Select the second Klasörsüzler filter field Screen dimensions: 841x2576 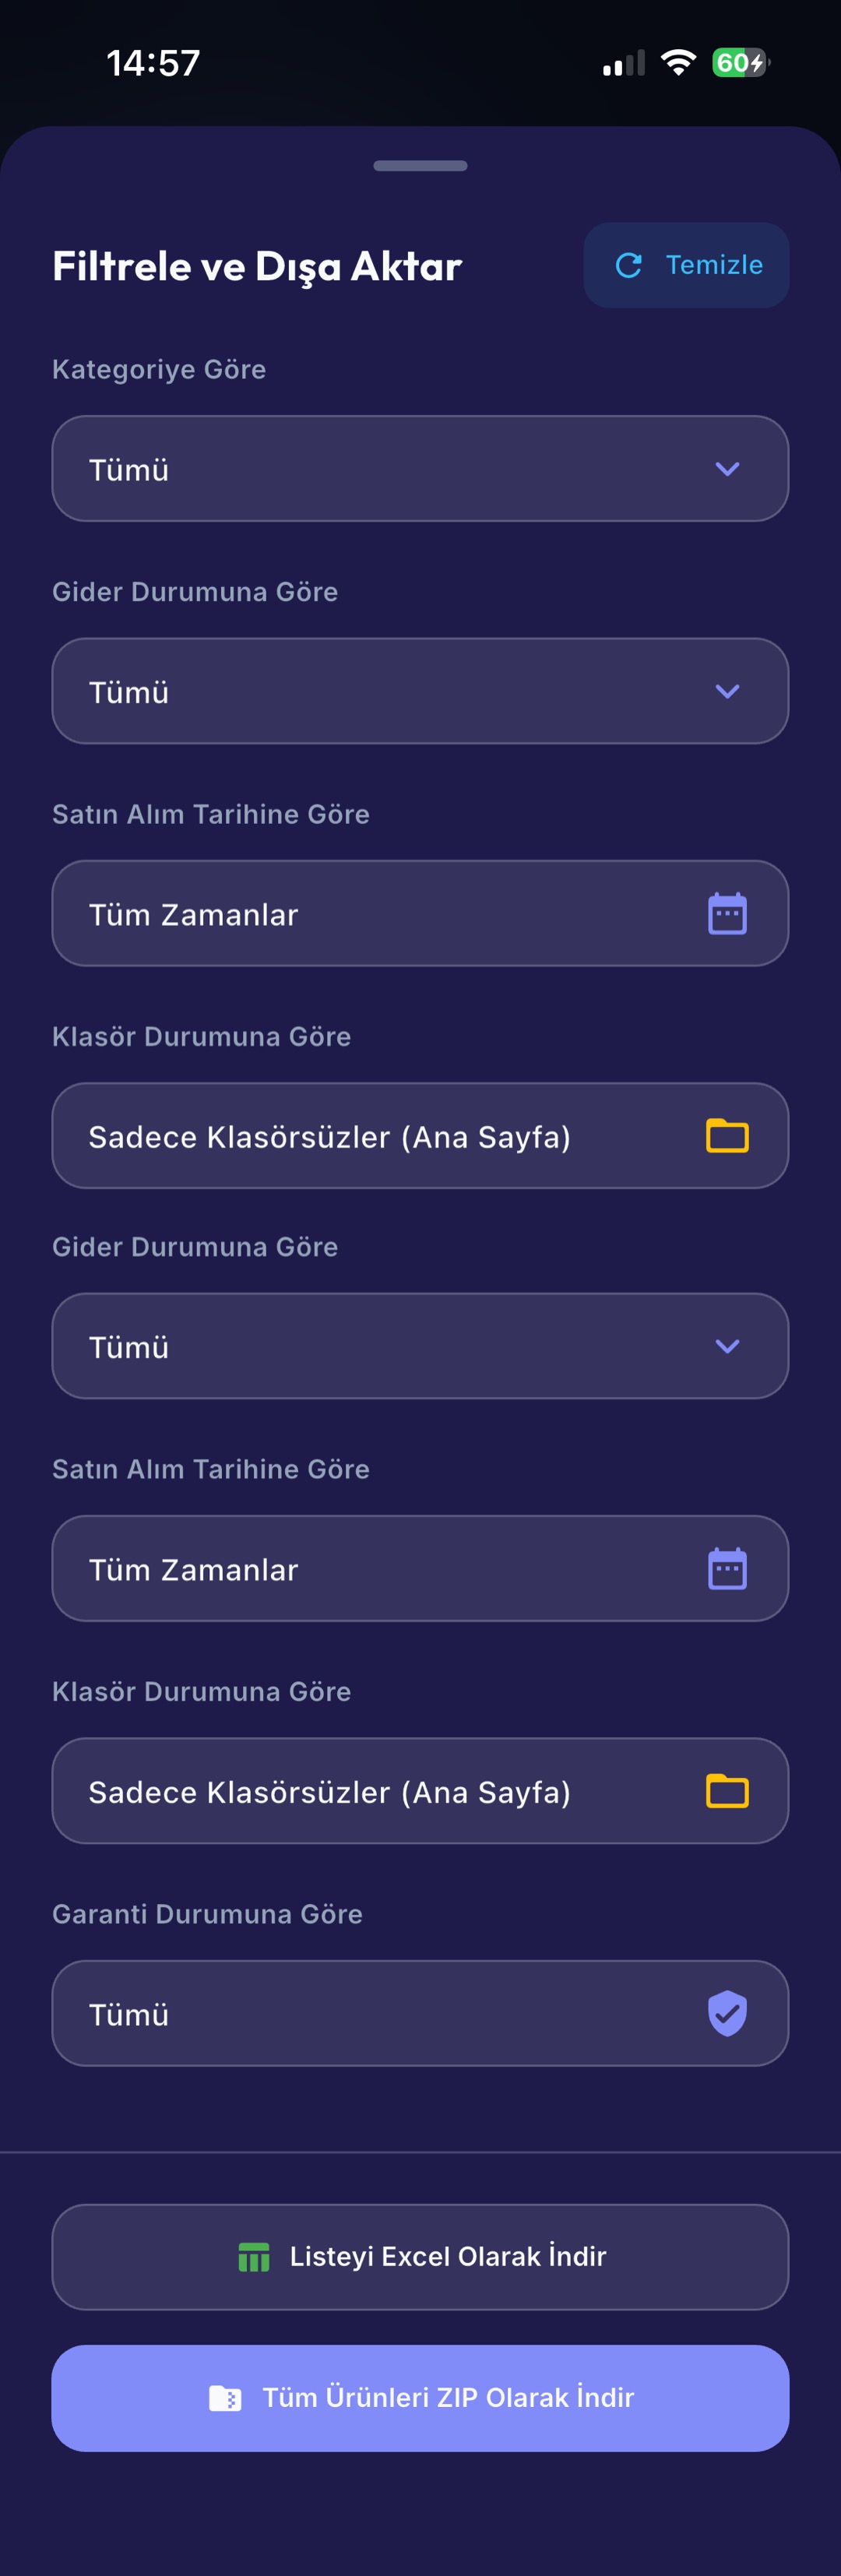click(420, 1790)
